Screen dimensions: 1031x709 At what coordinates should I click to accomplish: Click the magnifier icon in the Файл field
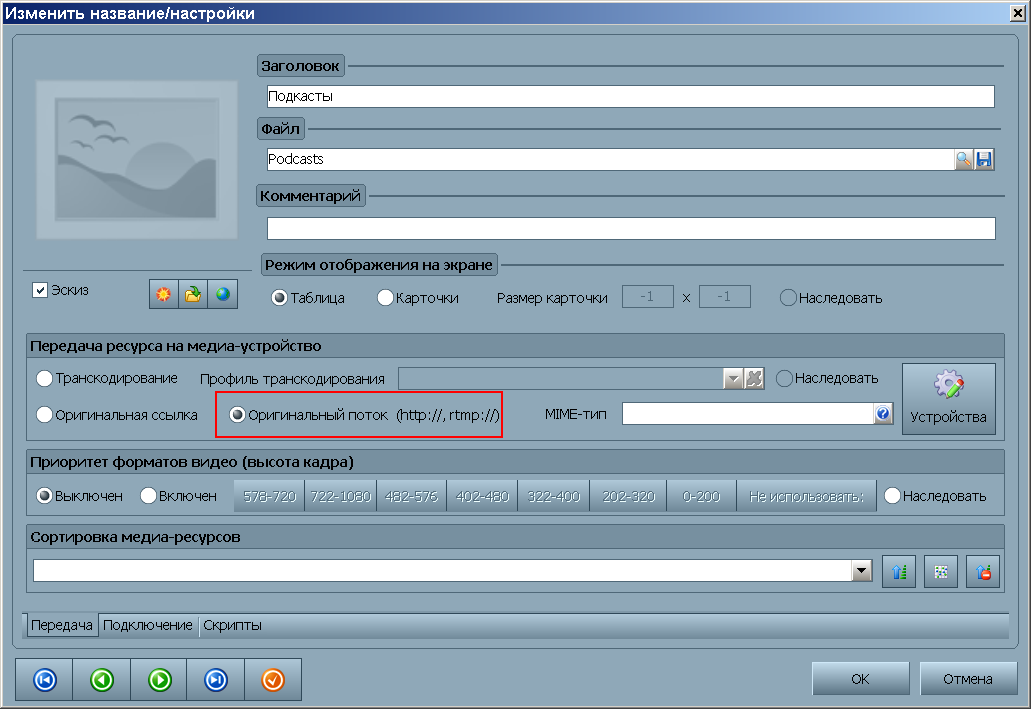[964, 160]
